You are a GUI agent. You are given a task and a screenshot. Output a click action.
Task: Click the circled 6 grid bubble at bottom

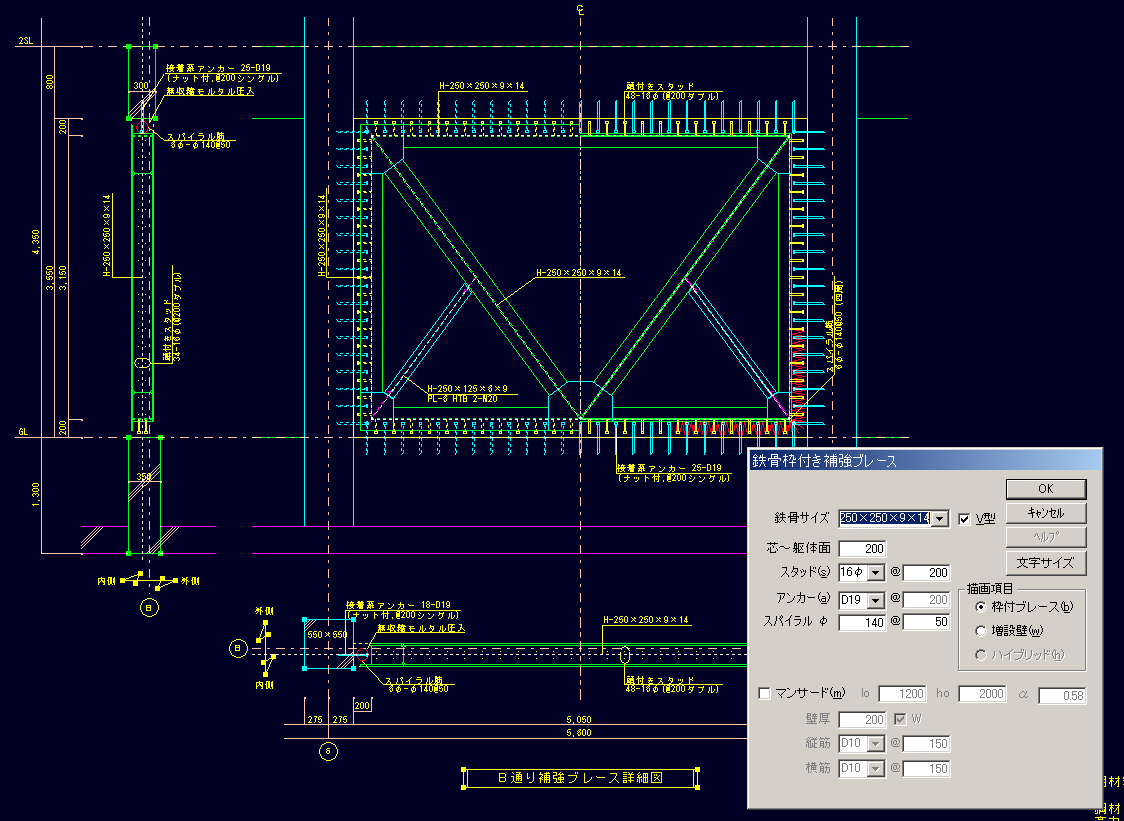(x=326, y=750)
